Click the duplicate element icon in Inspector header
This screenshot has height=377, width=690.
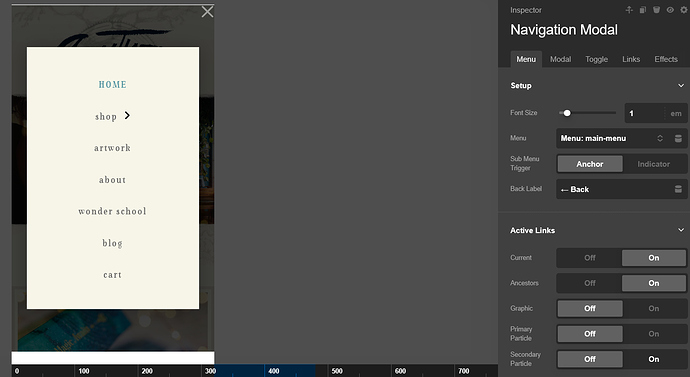(643, 10)
